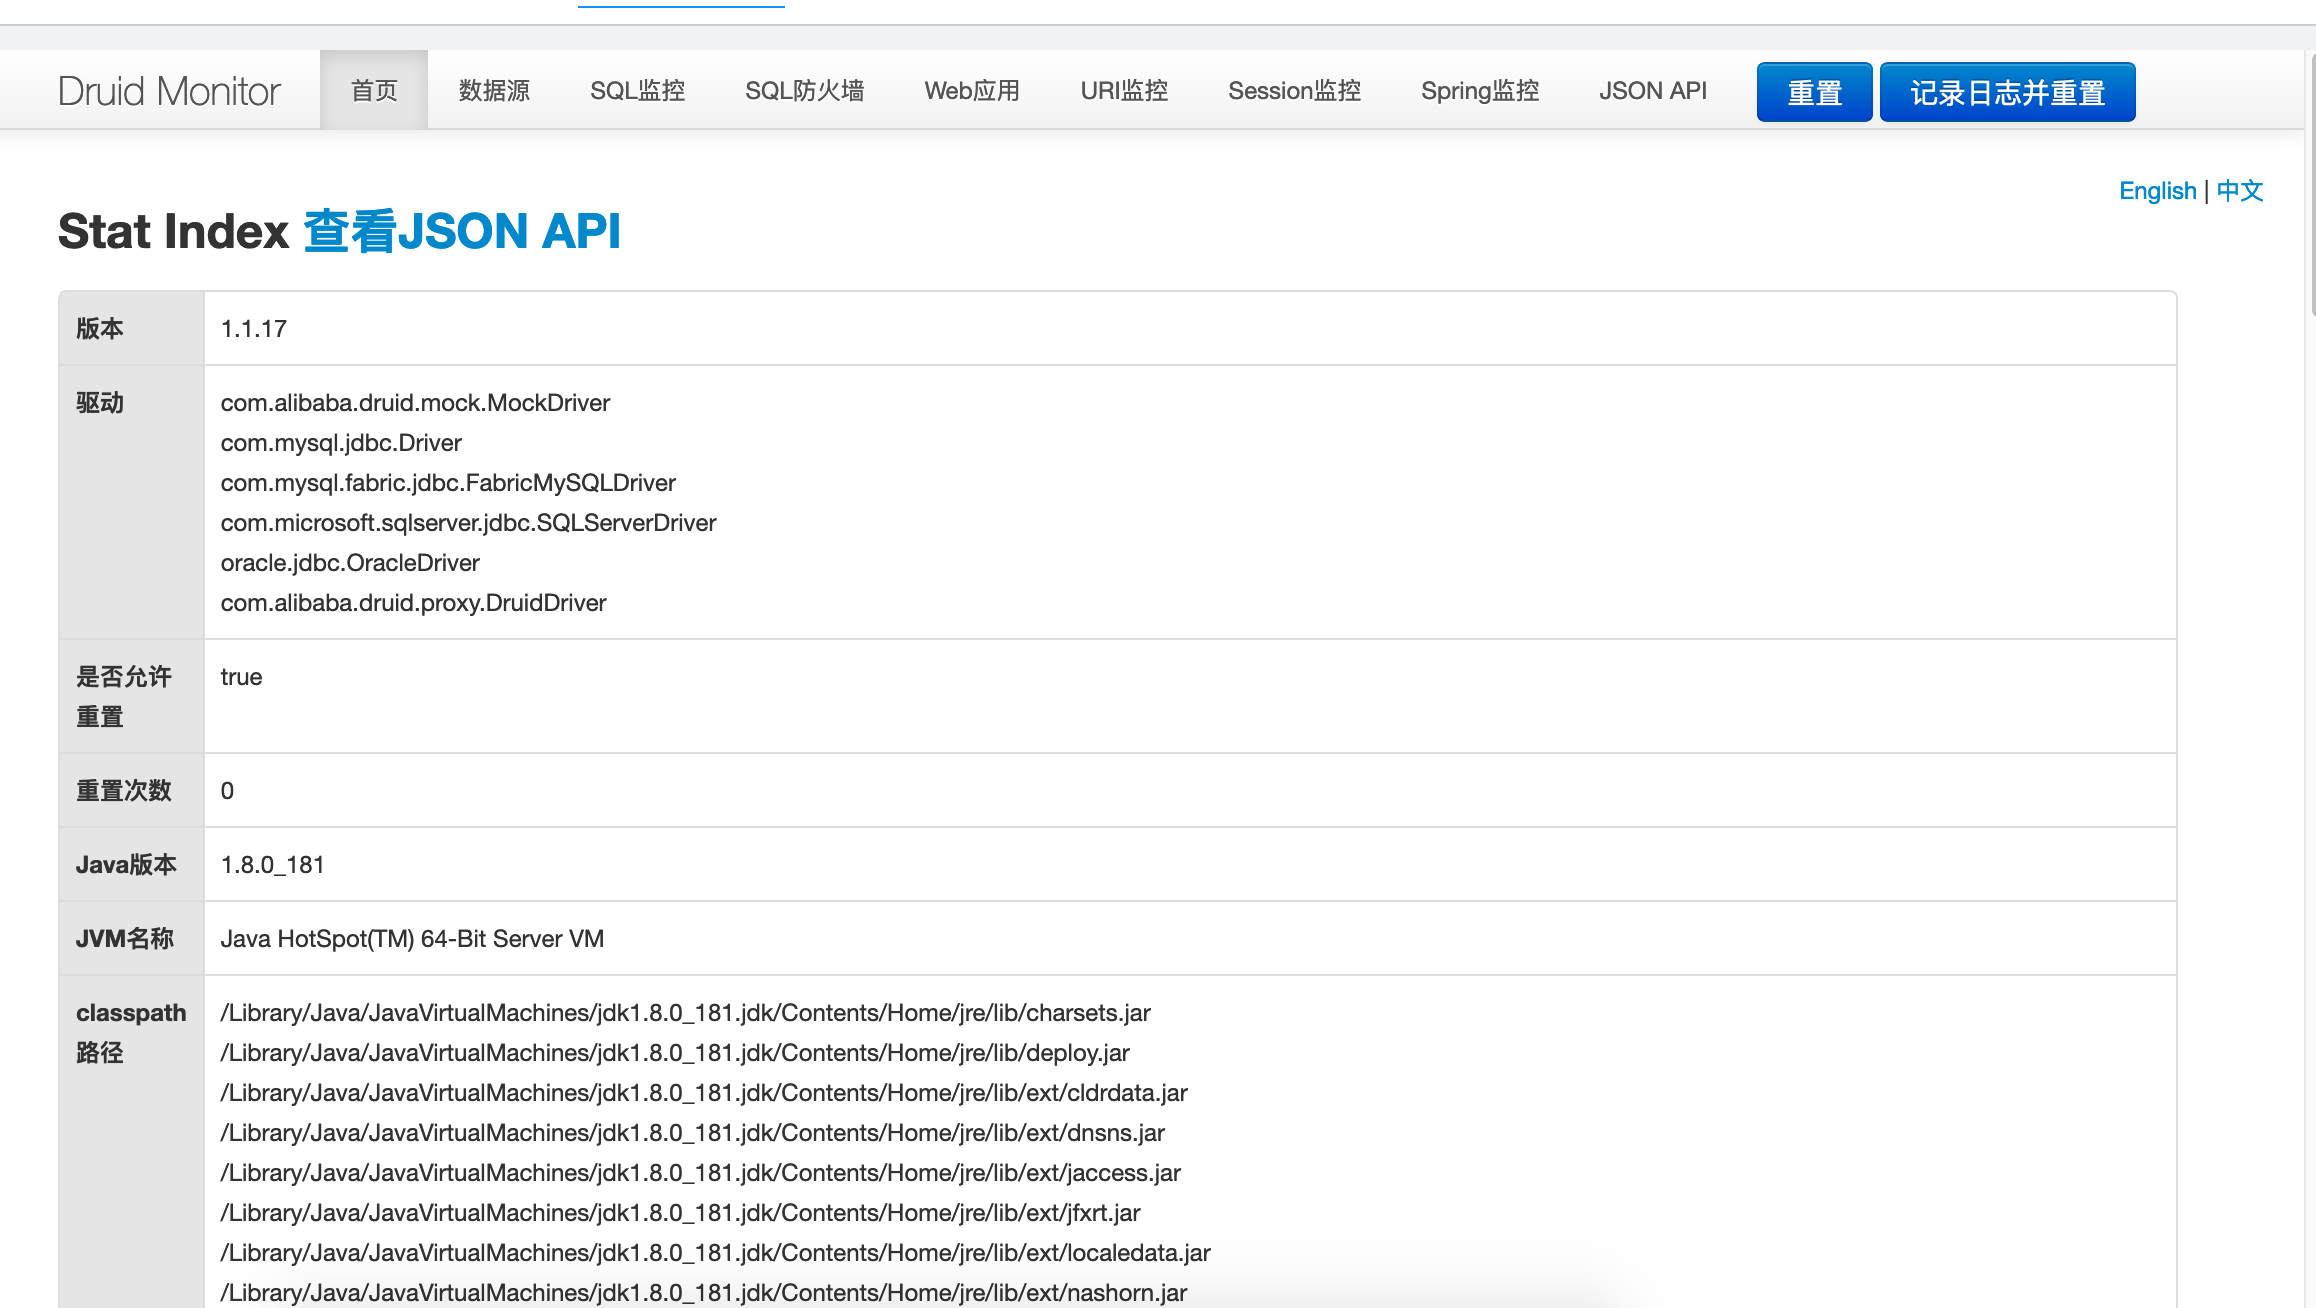Click the blue 重置 button
The height and width of the screenshot is (1308, 2316).
pos(1814,92)
